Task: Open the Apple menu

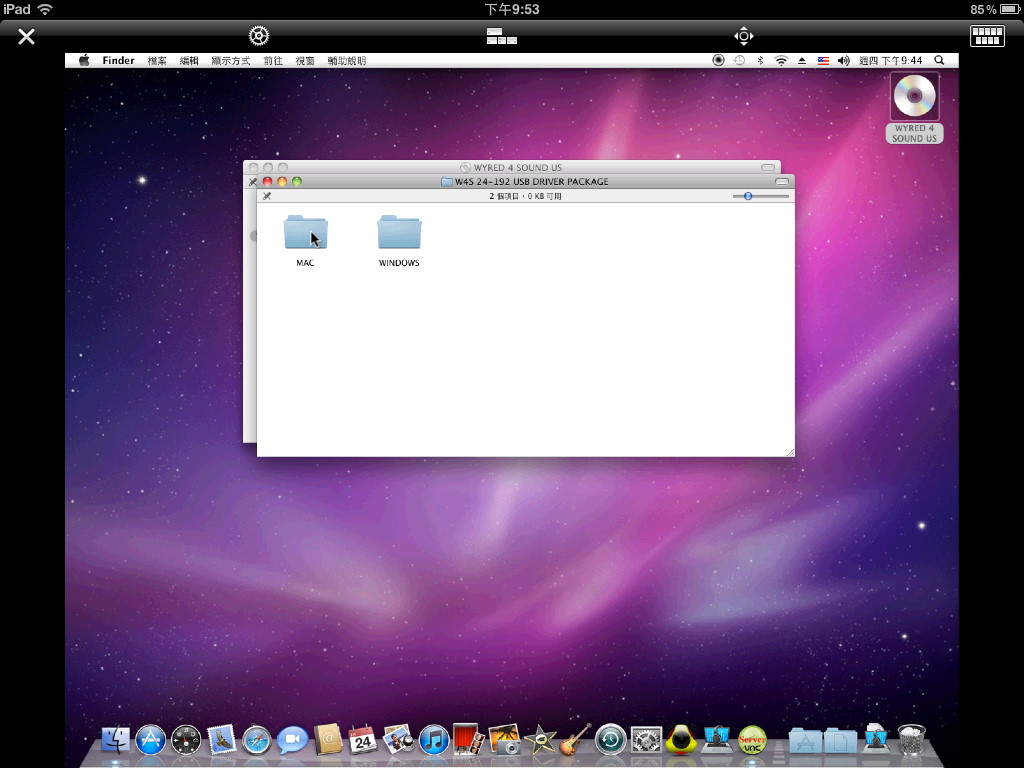Action: [x=84, y=60]
